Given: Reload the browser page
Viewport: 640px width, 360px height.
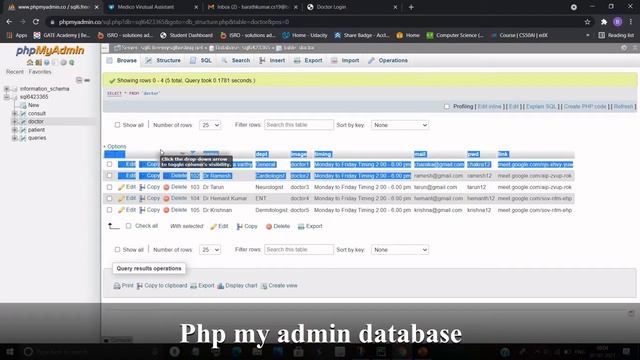Looking at the screenshot, I should [x=36, y=22].
